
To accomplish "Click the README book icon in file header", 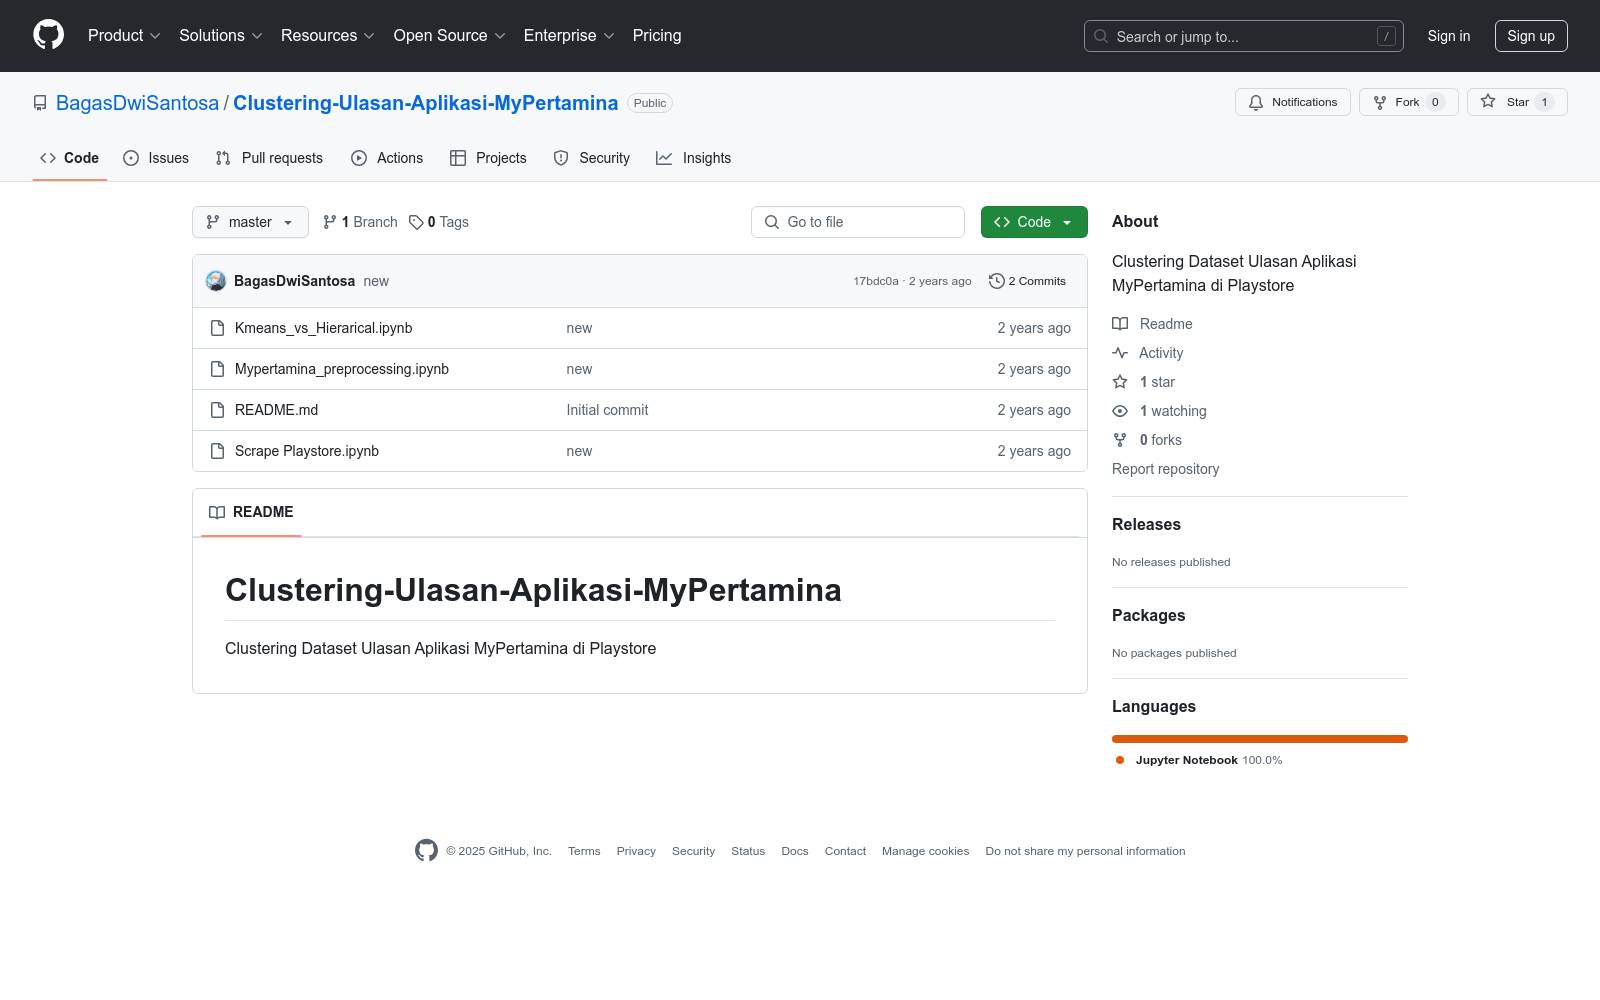I will pyautogui.click(x=217, y=512).
